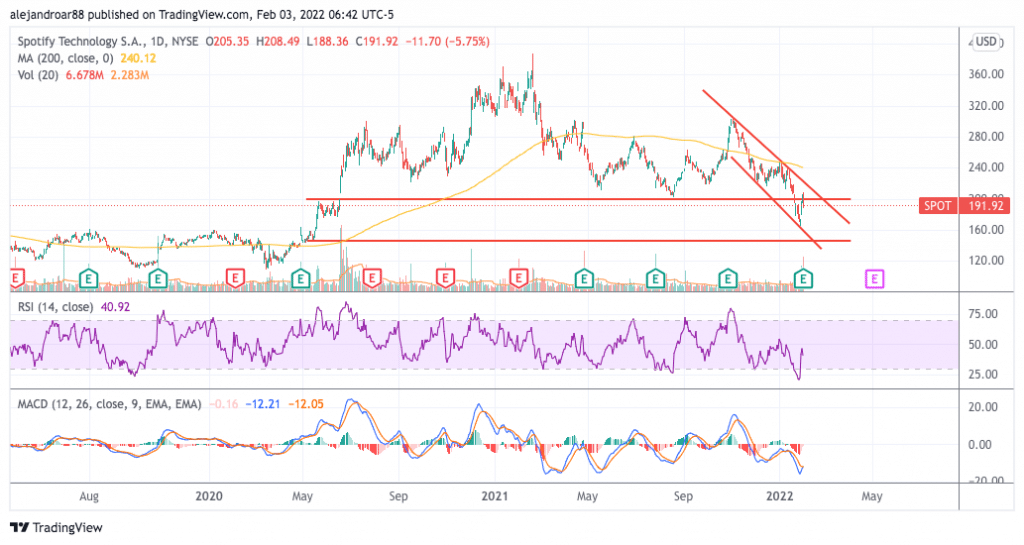Click the green earnings marker under the latest 2022 candle
This screenshot has width=1024, height=545.
(804, 279)
